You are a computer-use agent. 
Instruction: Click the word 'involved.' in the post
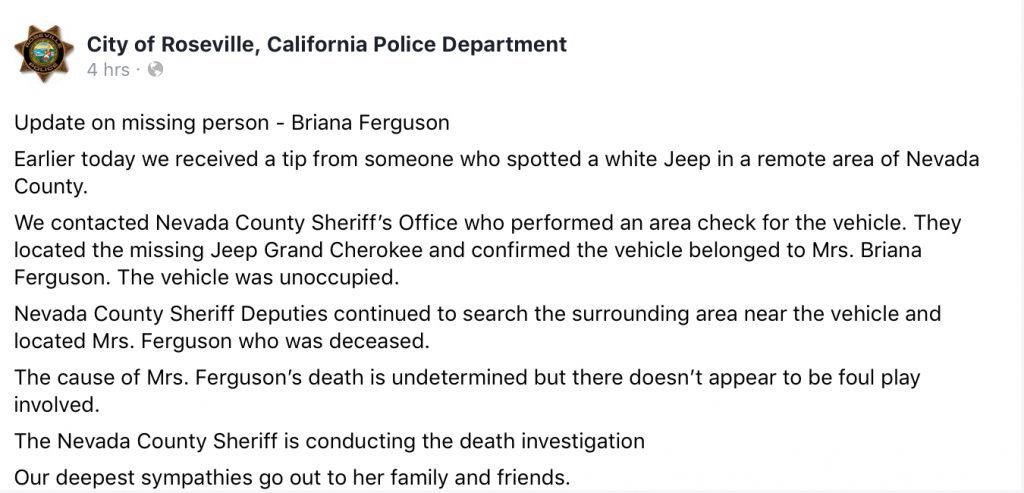(57, 405)
